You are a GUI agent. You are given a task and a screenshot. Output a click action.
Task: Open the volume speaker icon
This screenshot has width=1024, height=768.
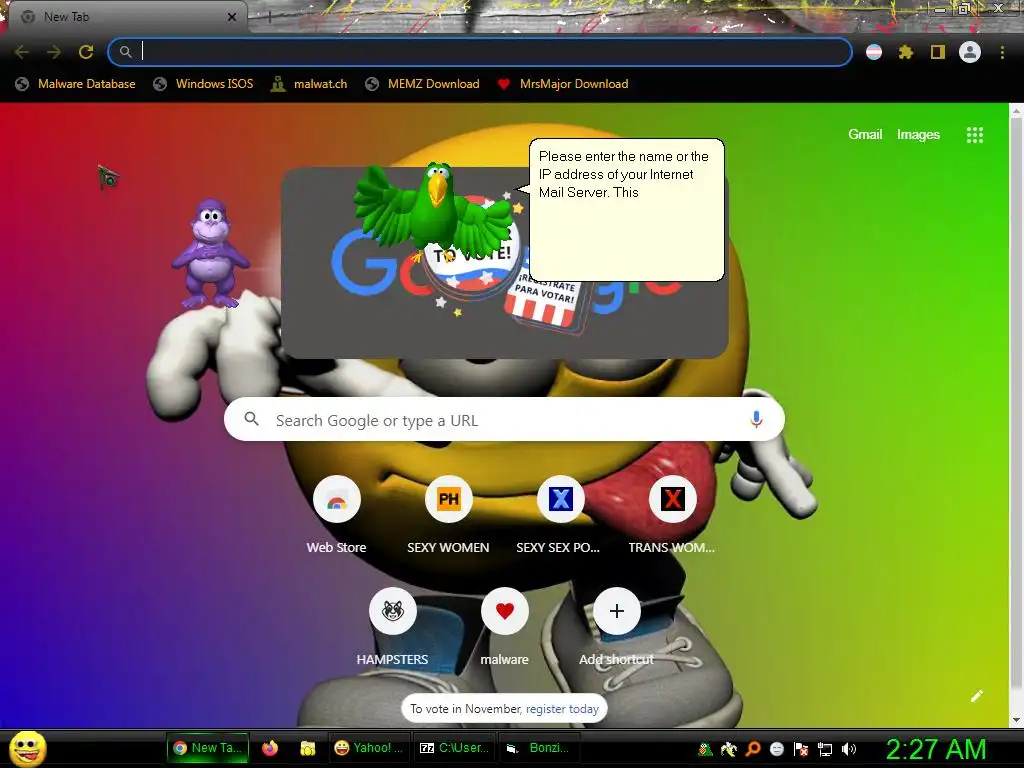click(x=849, y=749)
